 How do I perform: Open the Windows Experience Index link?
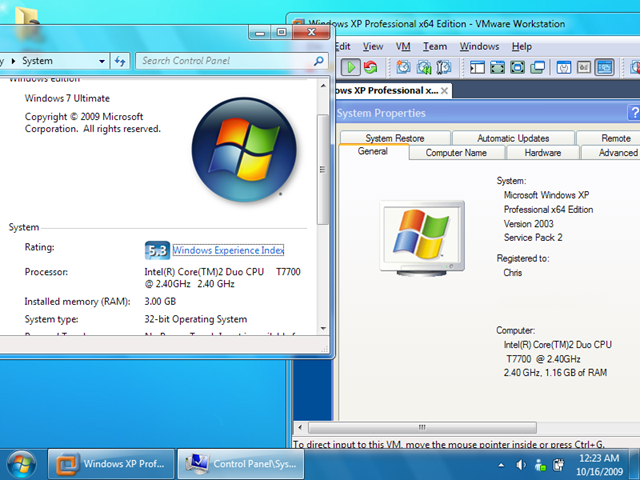(228, 250)
